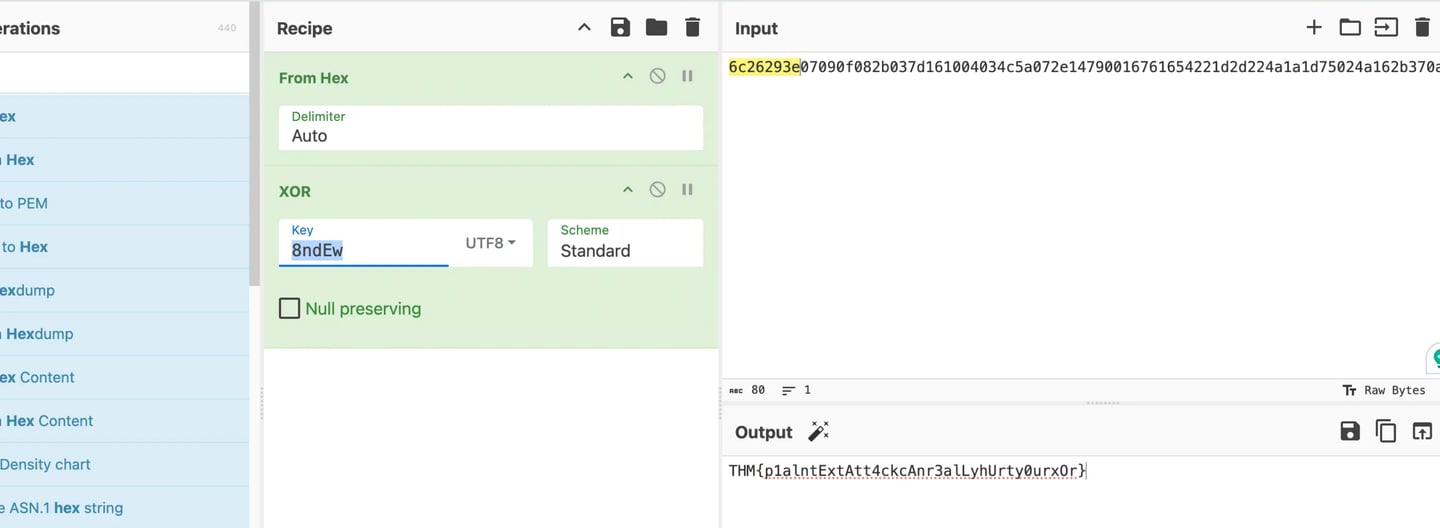Clear recipe with trash icon

[x=692, y=28]
